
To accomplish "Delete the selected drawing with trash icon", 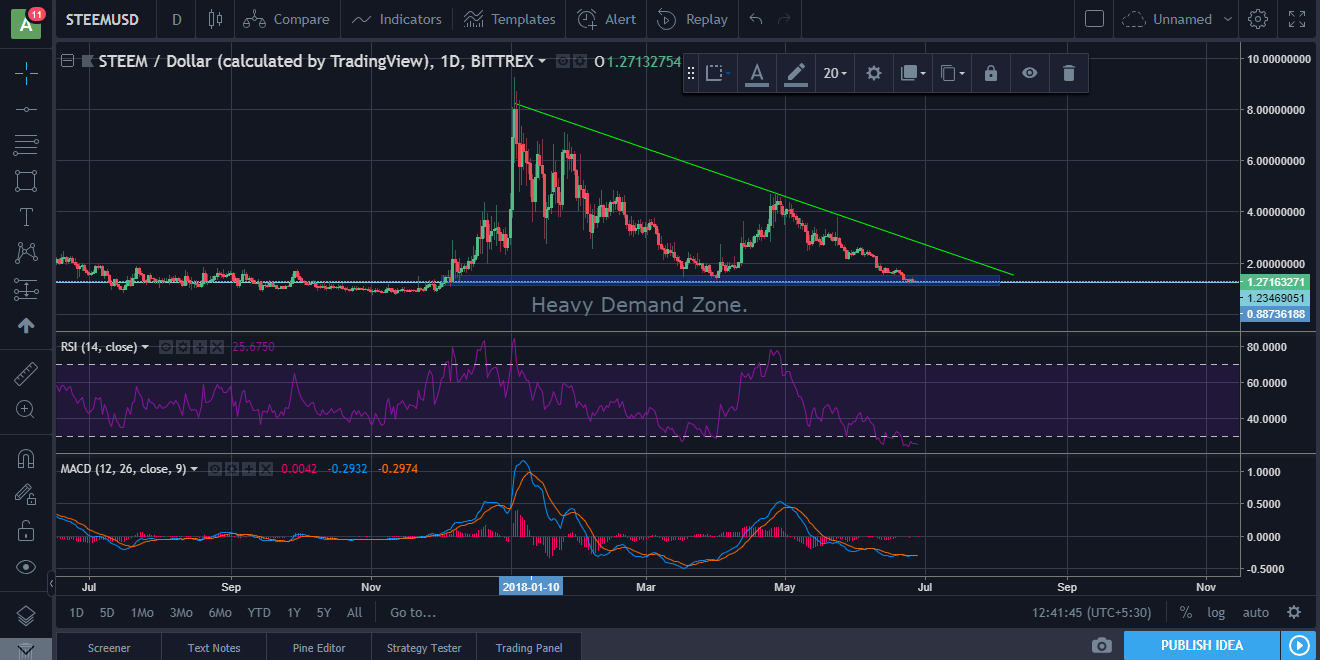I will pyautogui.click(x=1068, y=73).
